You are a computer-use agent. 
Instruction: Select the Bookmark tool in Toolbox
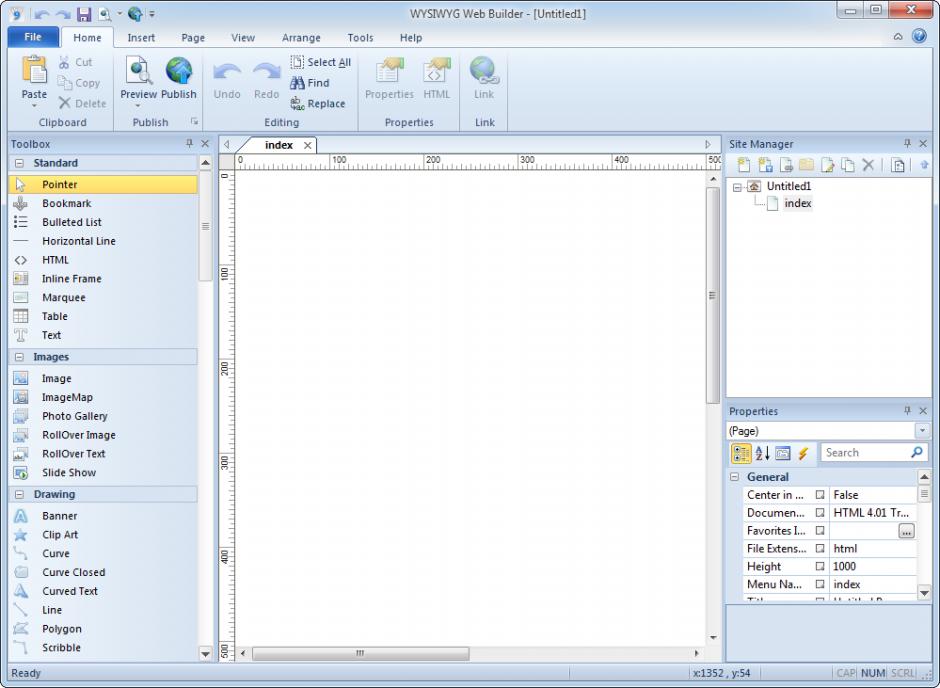pos(103,203)
